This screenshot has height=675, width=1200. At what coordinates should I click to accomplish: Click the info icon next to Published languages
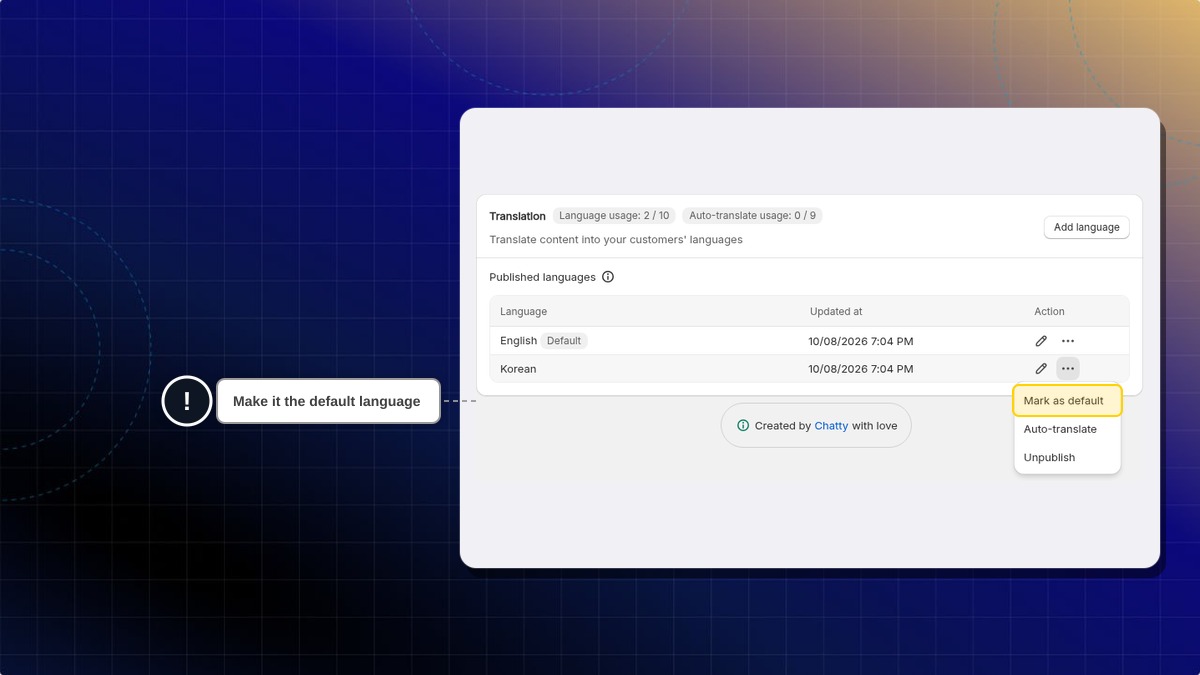[608, 277]
